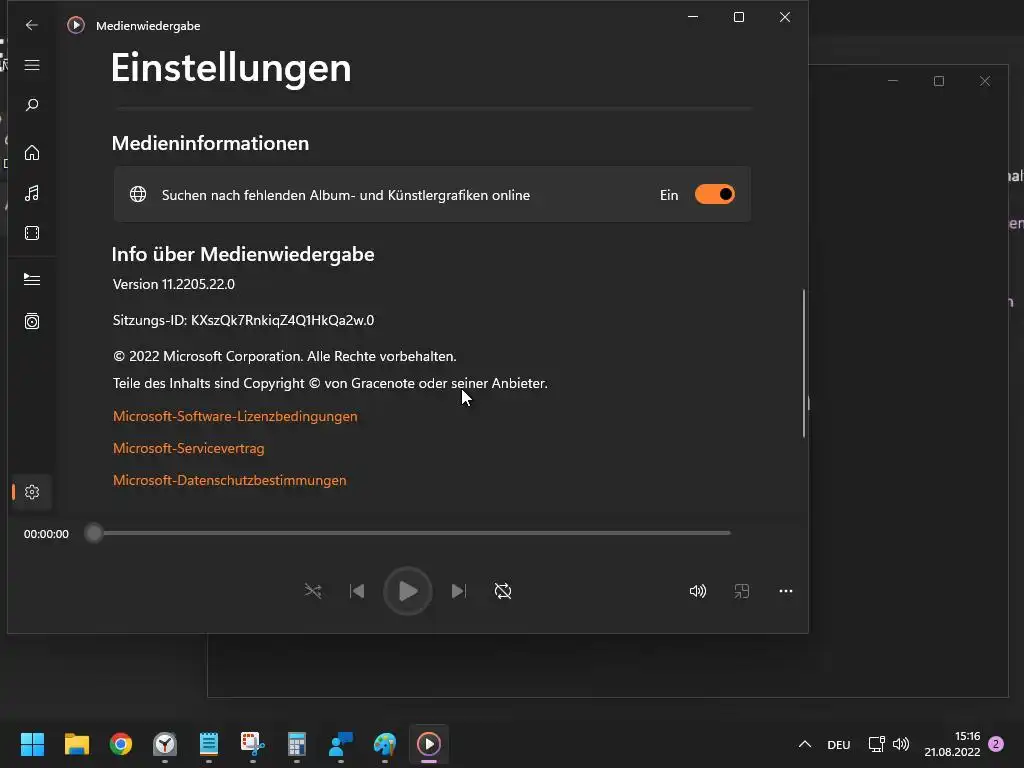Go back with the arrow icon
This screenshot has height=768, width=1024.
[31, 25]
